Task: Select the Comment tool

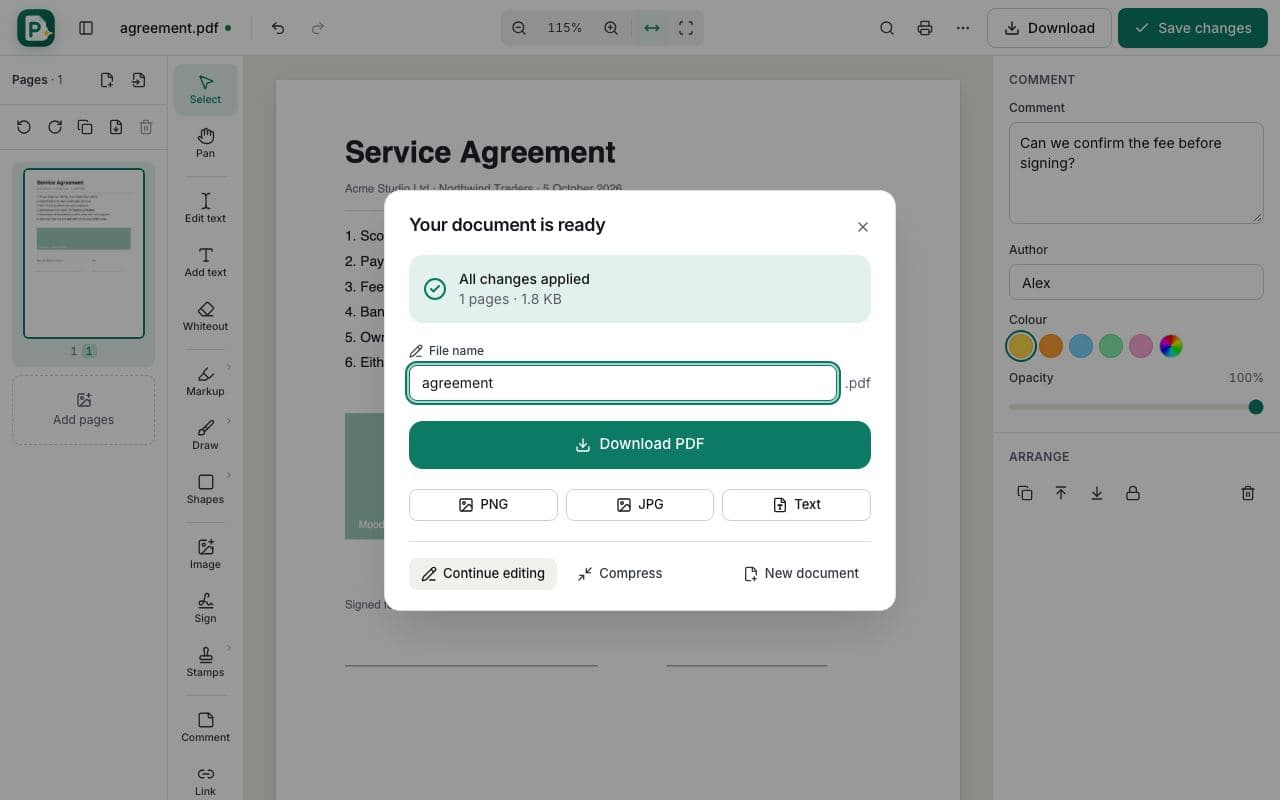Action: (x=205, y=726)
